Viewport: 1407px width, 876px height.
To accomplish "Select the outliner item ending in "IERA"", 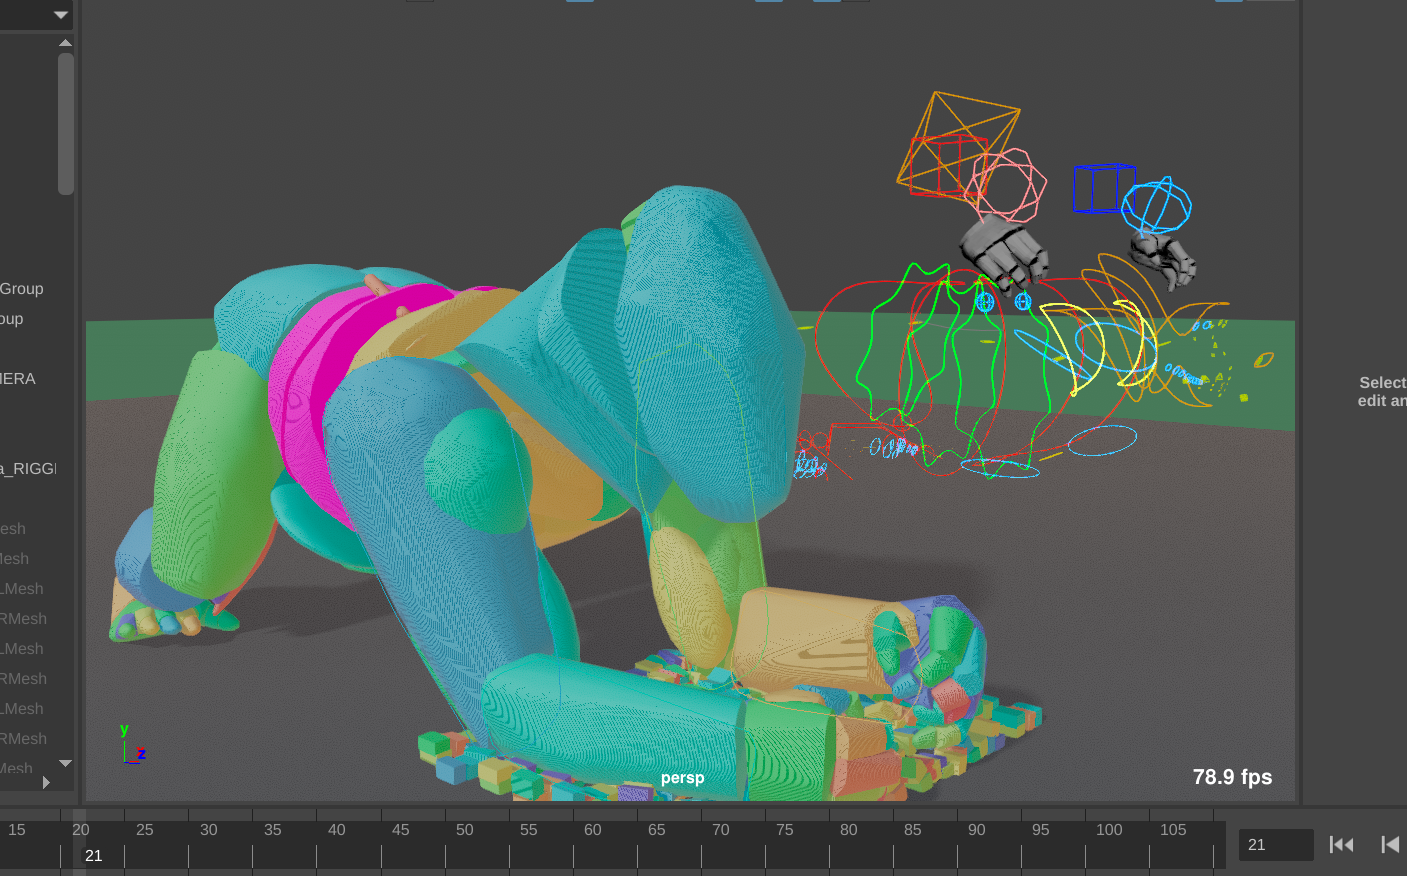I will click(x=18, y=379).
